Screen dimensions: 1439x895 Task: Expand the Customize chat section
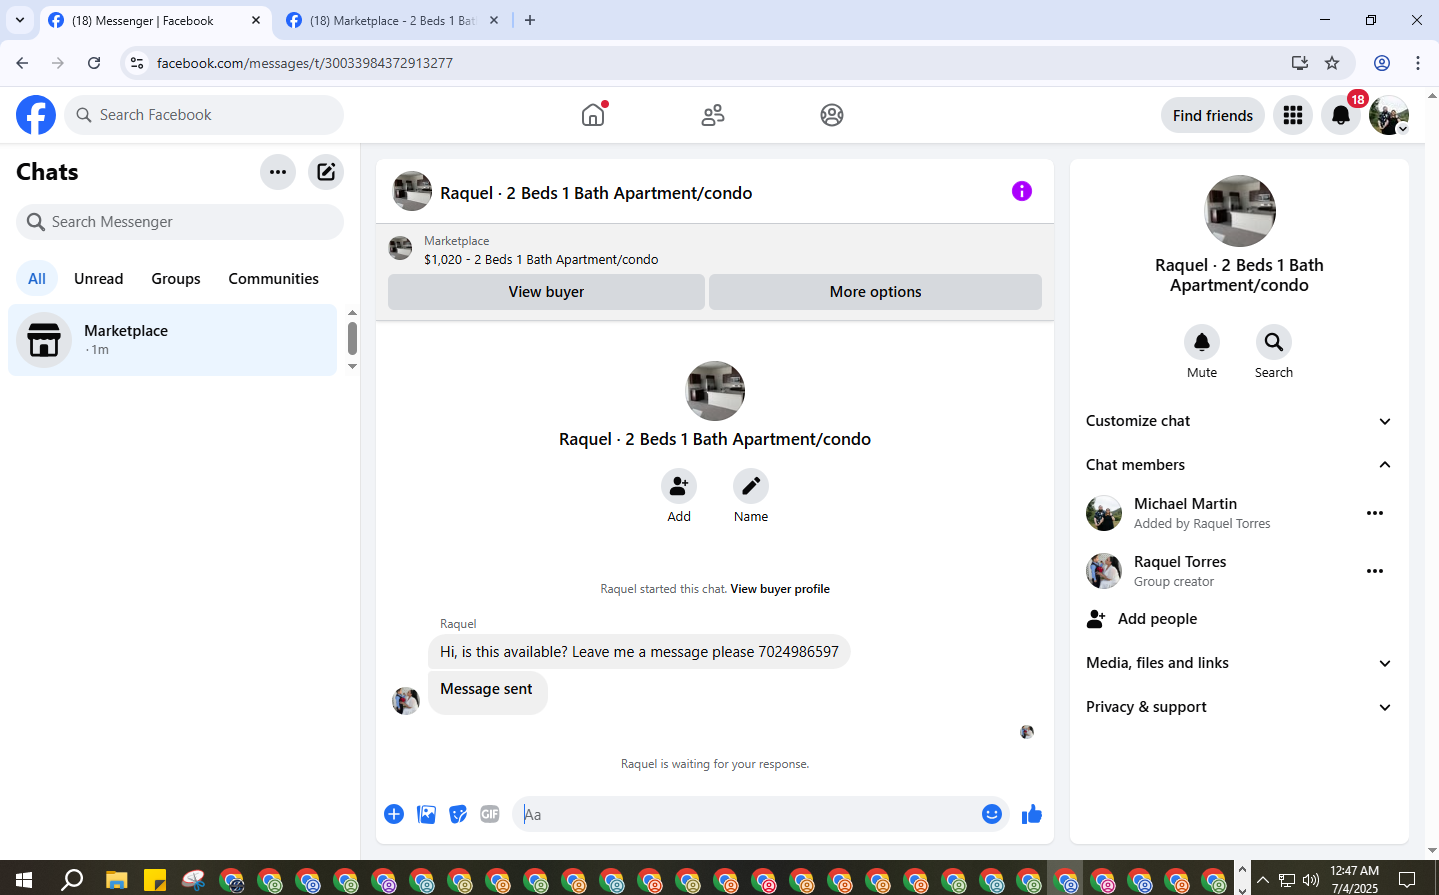point(1239,421)
